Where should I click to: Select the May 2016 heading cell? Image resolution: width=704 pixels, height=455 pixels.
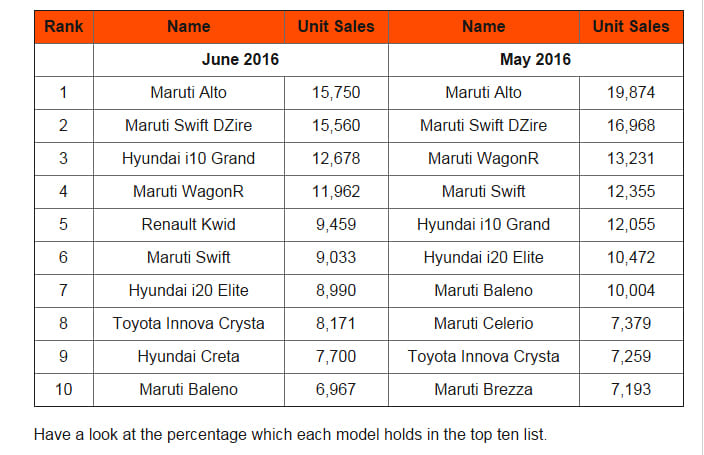pos(536,60)
